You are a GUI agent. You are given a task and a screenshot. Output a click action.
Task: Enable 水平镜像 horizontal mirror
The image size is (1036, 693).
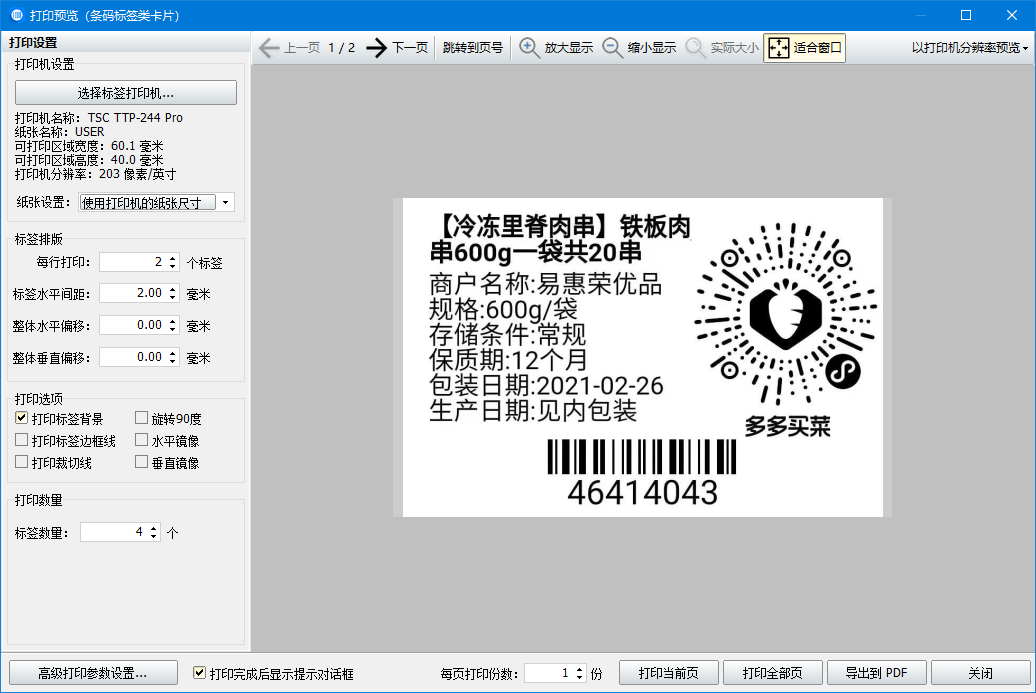141,440
